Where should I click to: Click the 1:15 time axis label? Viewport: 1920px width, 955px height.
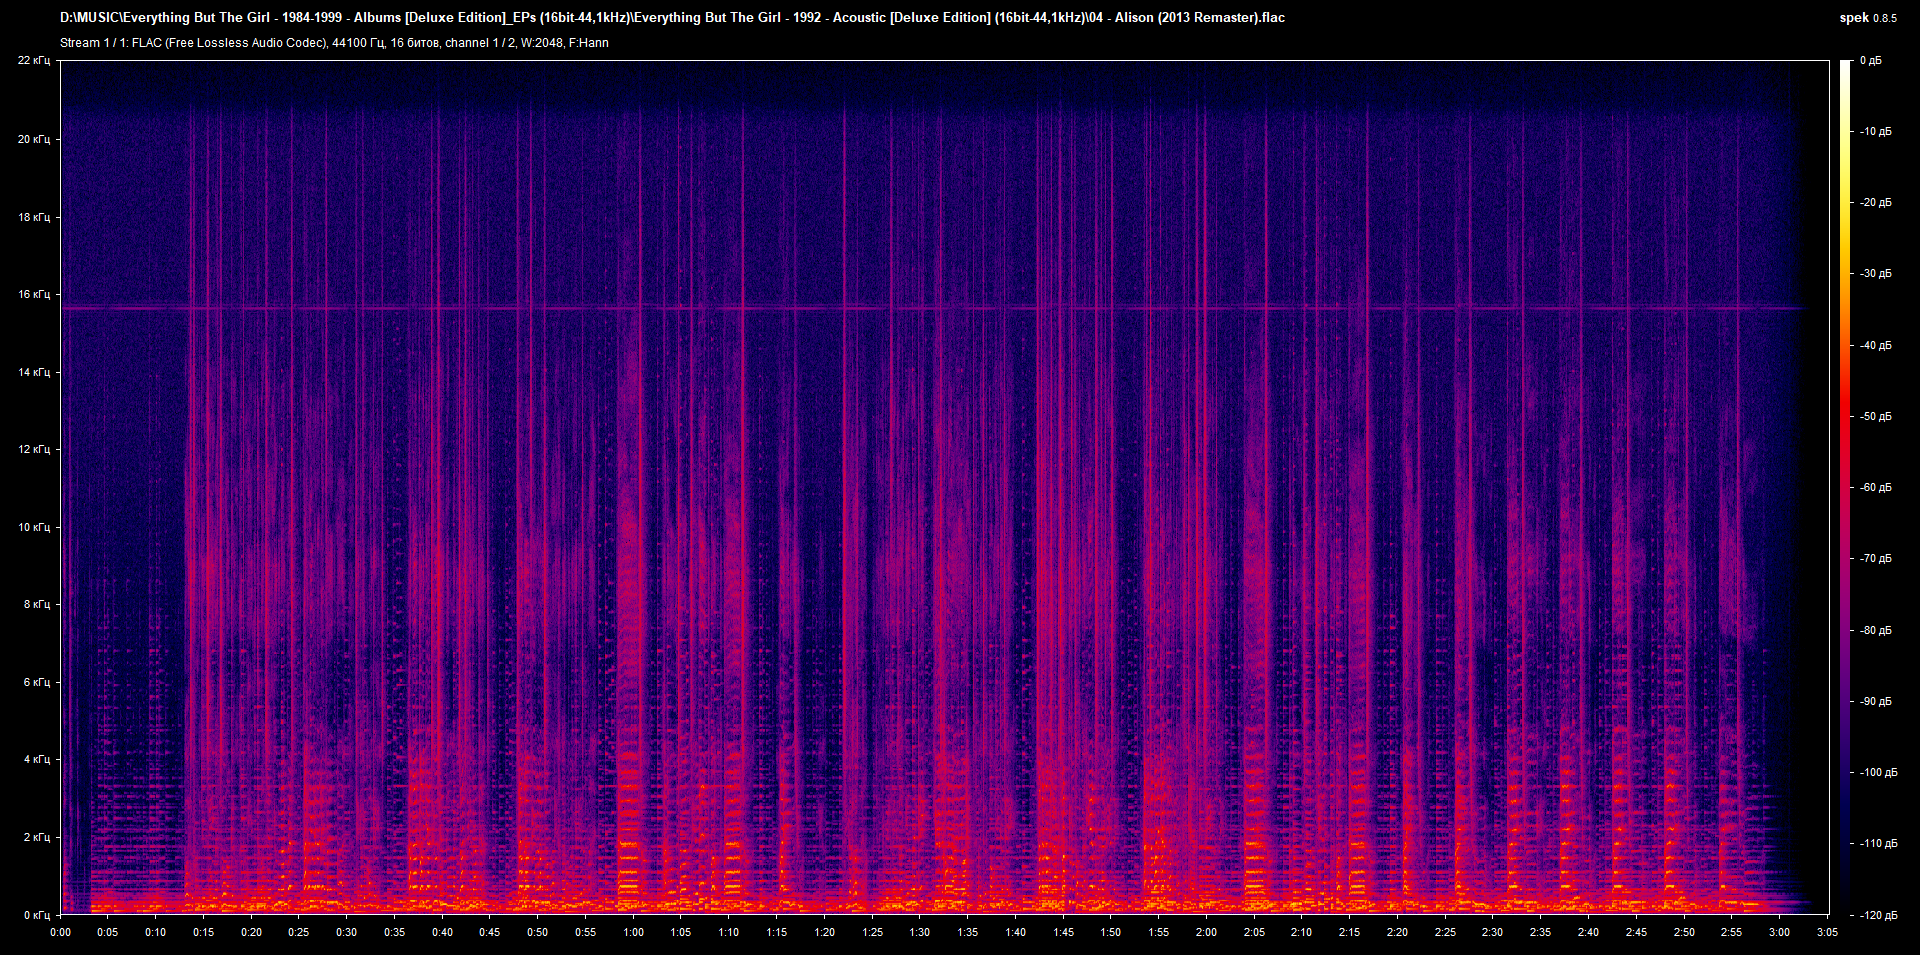(777, 932)
